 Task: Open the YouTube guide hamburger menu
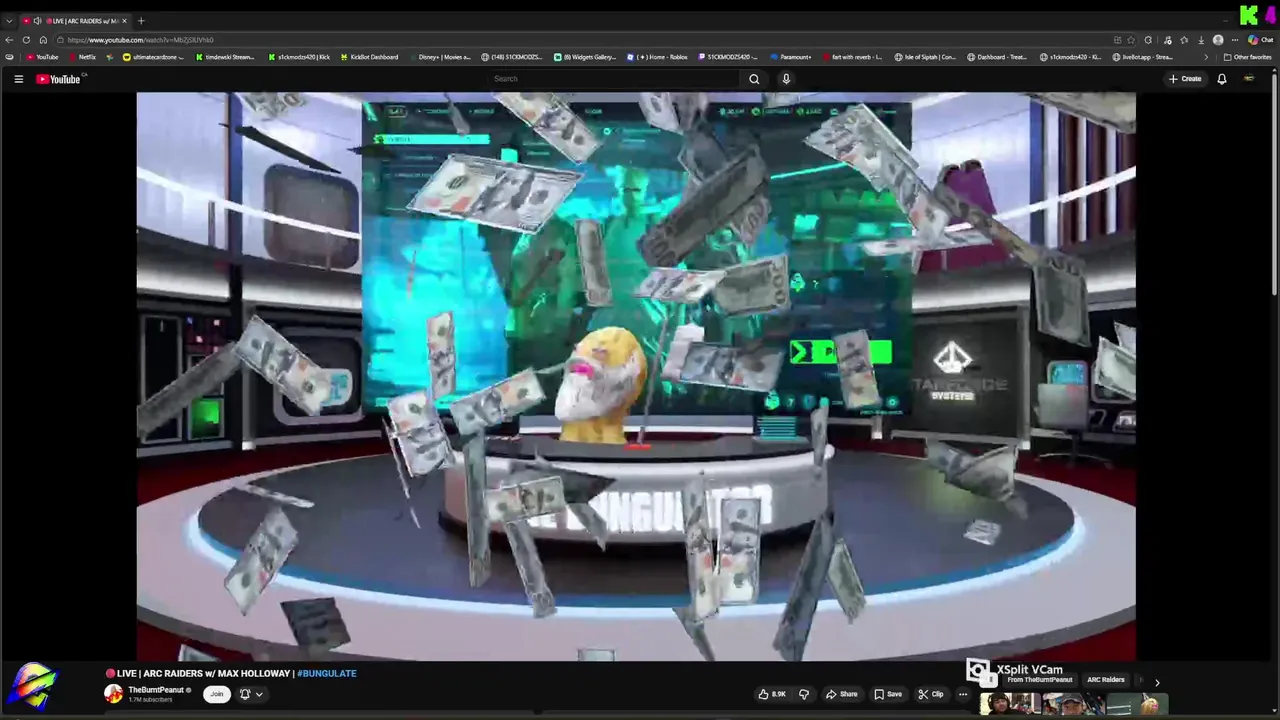18,79
